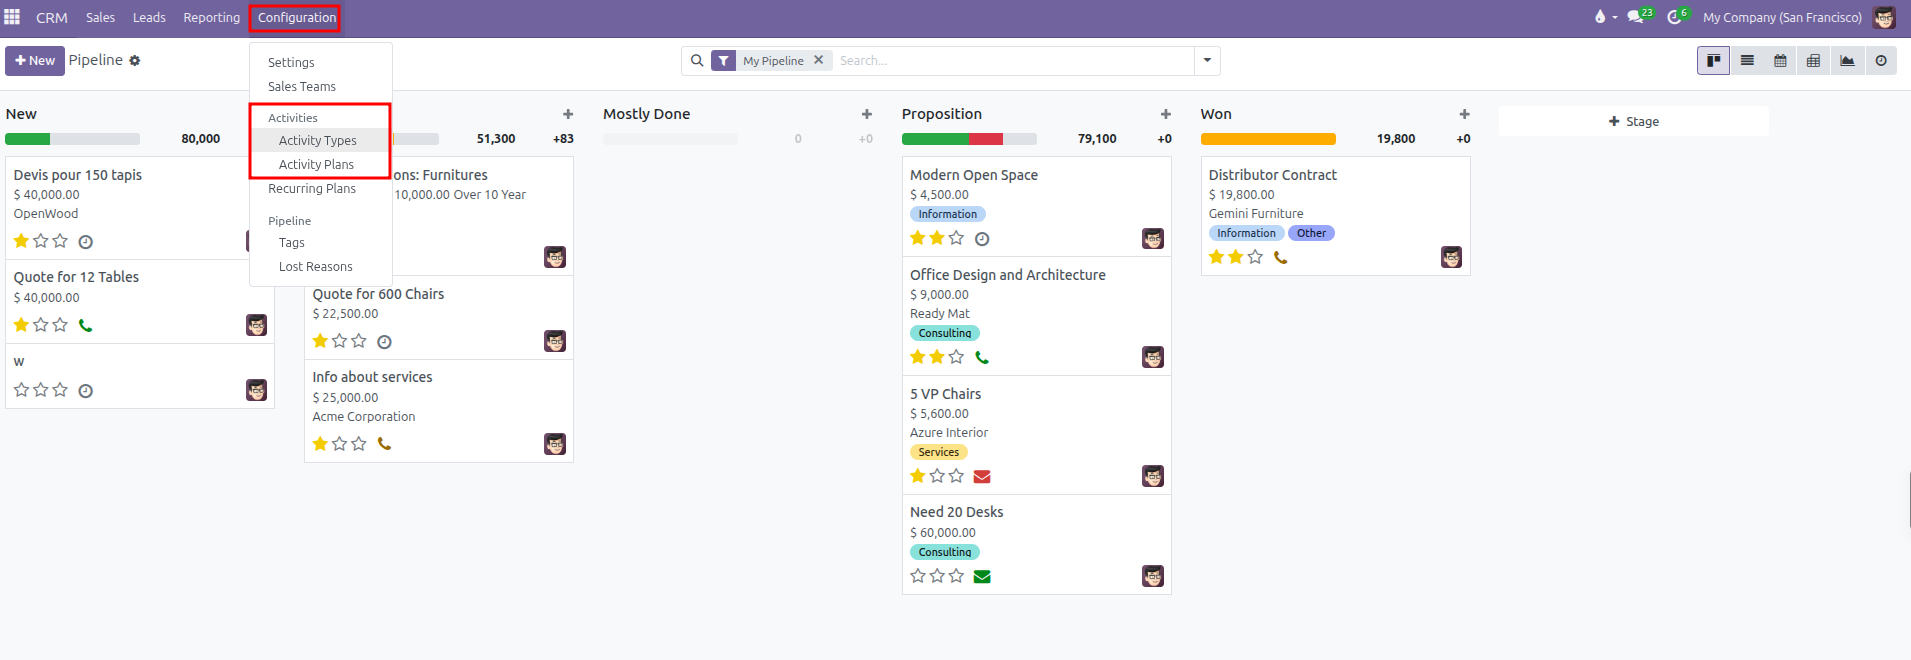1911x660 pixels.
Task: Click the New button
Action: [35, 61]
